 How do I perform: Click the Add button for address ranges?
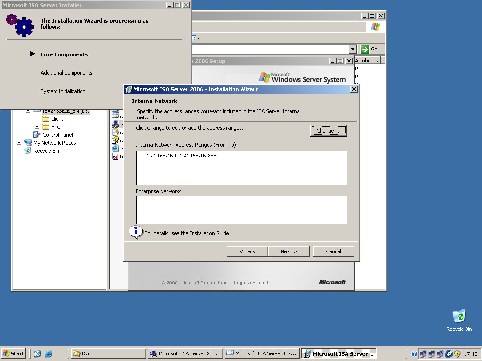click(x=328, y=131)
